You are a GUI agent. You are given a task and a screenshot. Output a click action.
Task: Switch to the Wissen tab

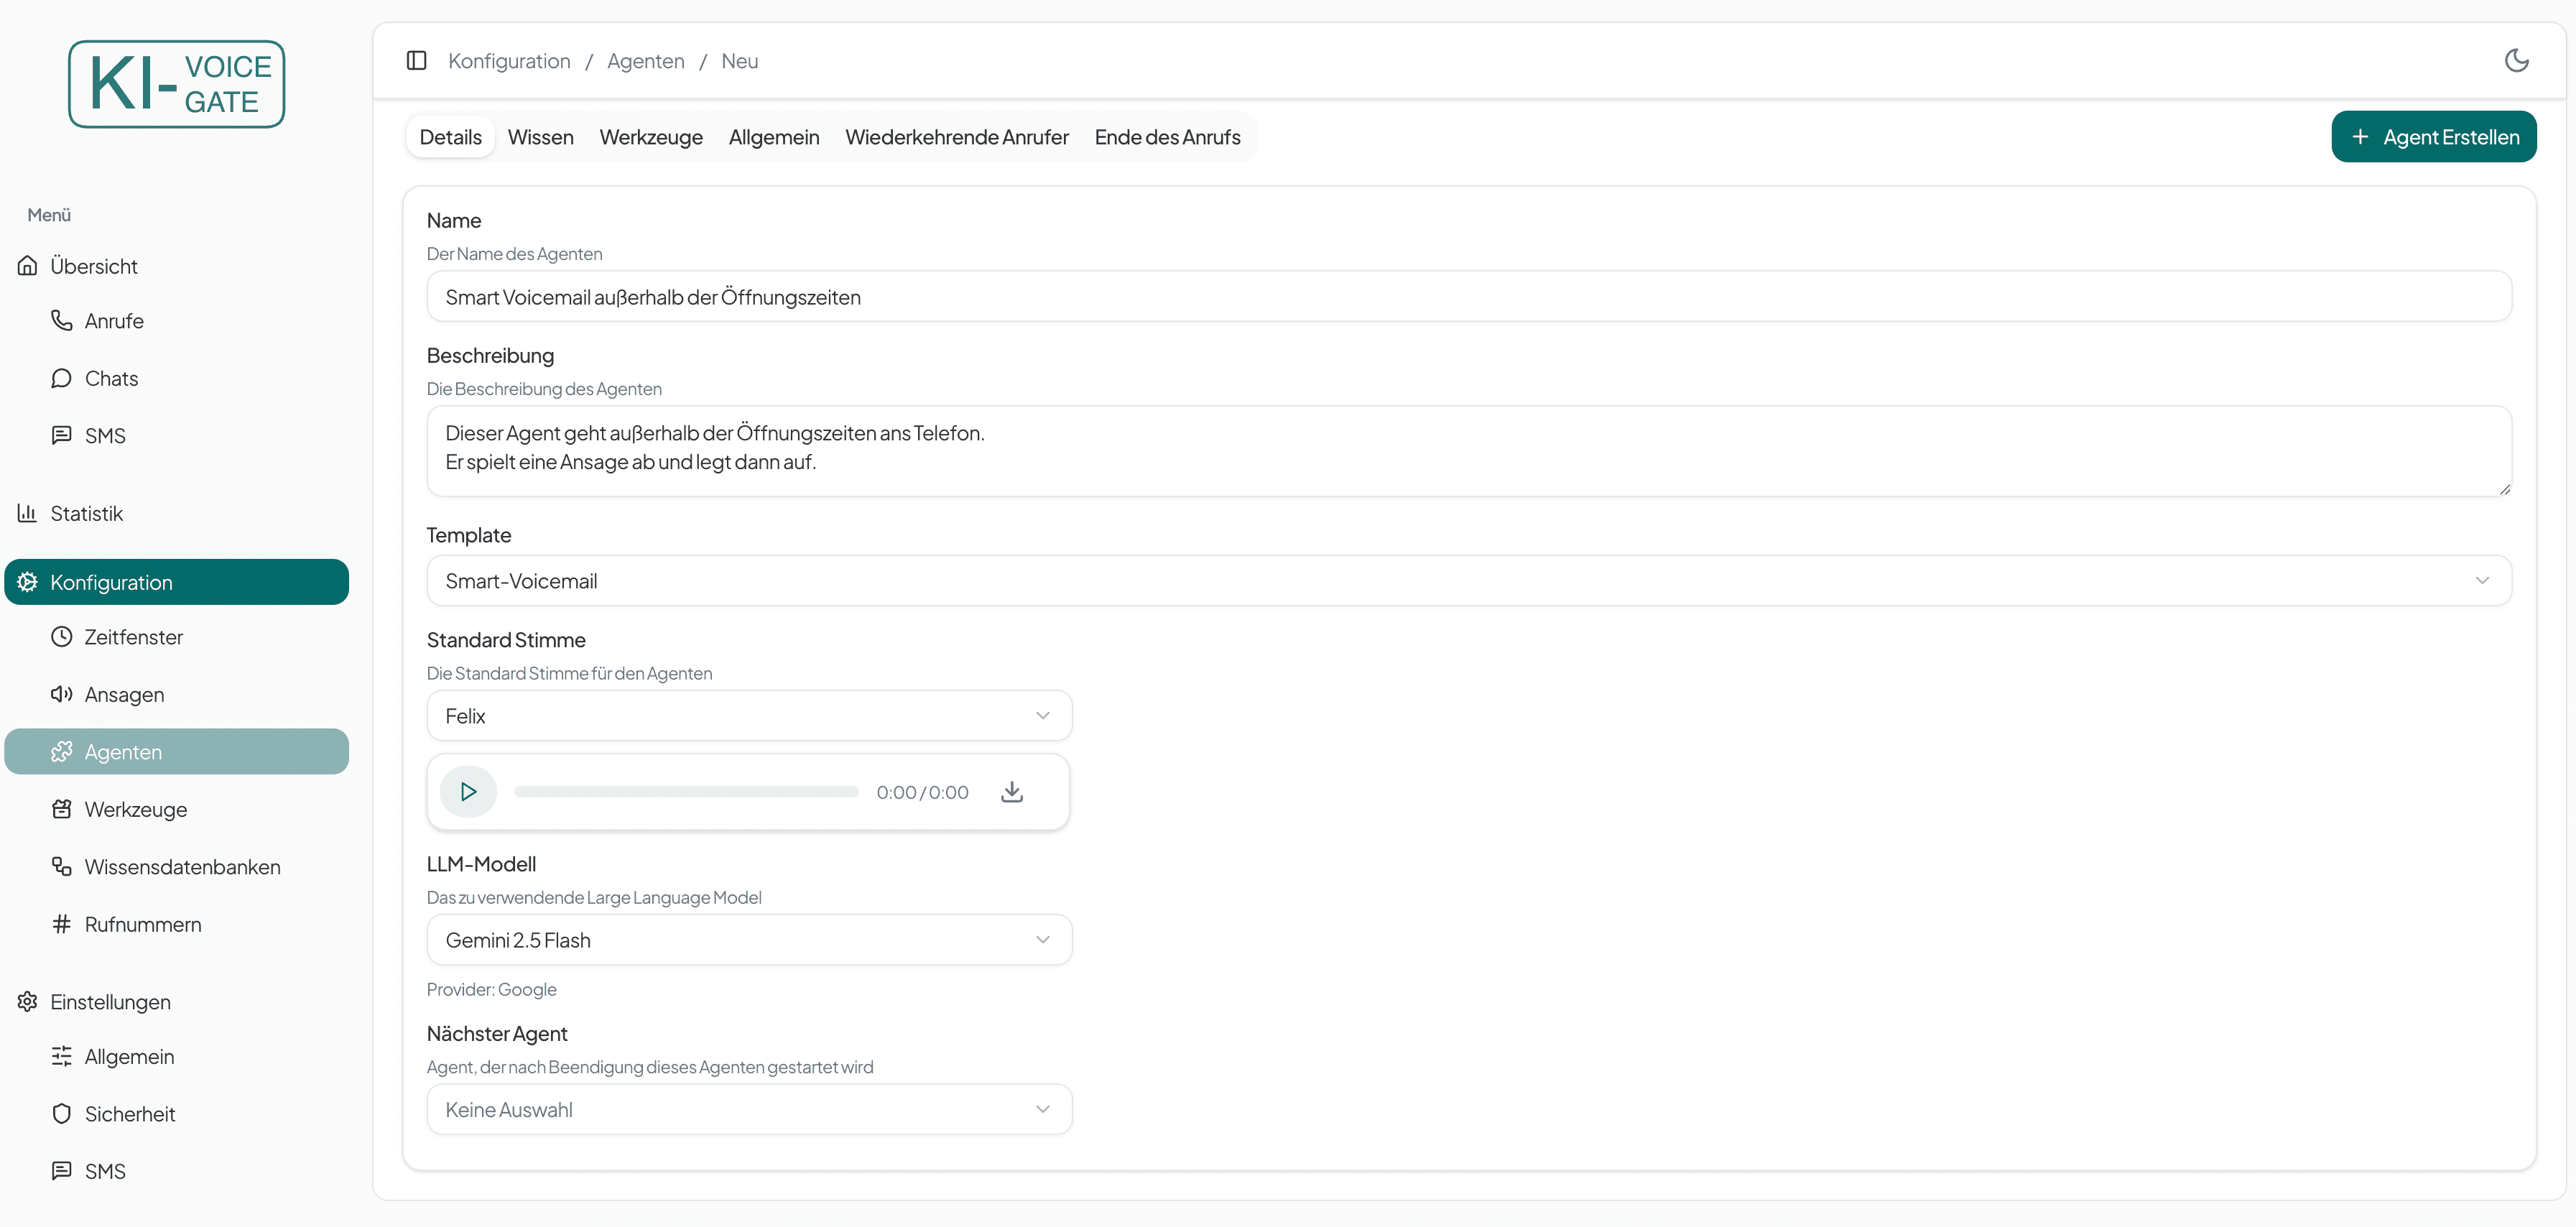point(540,137)
